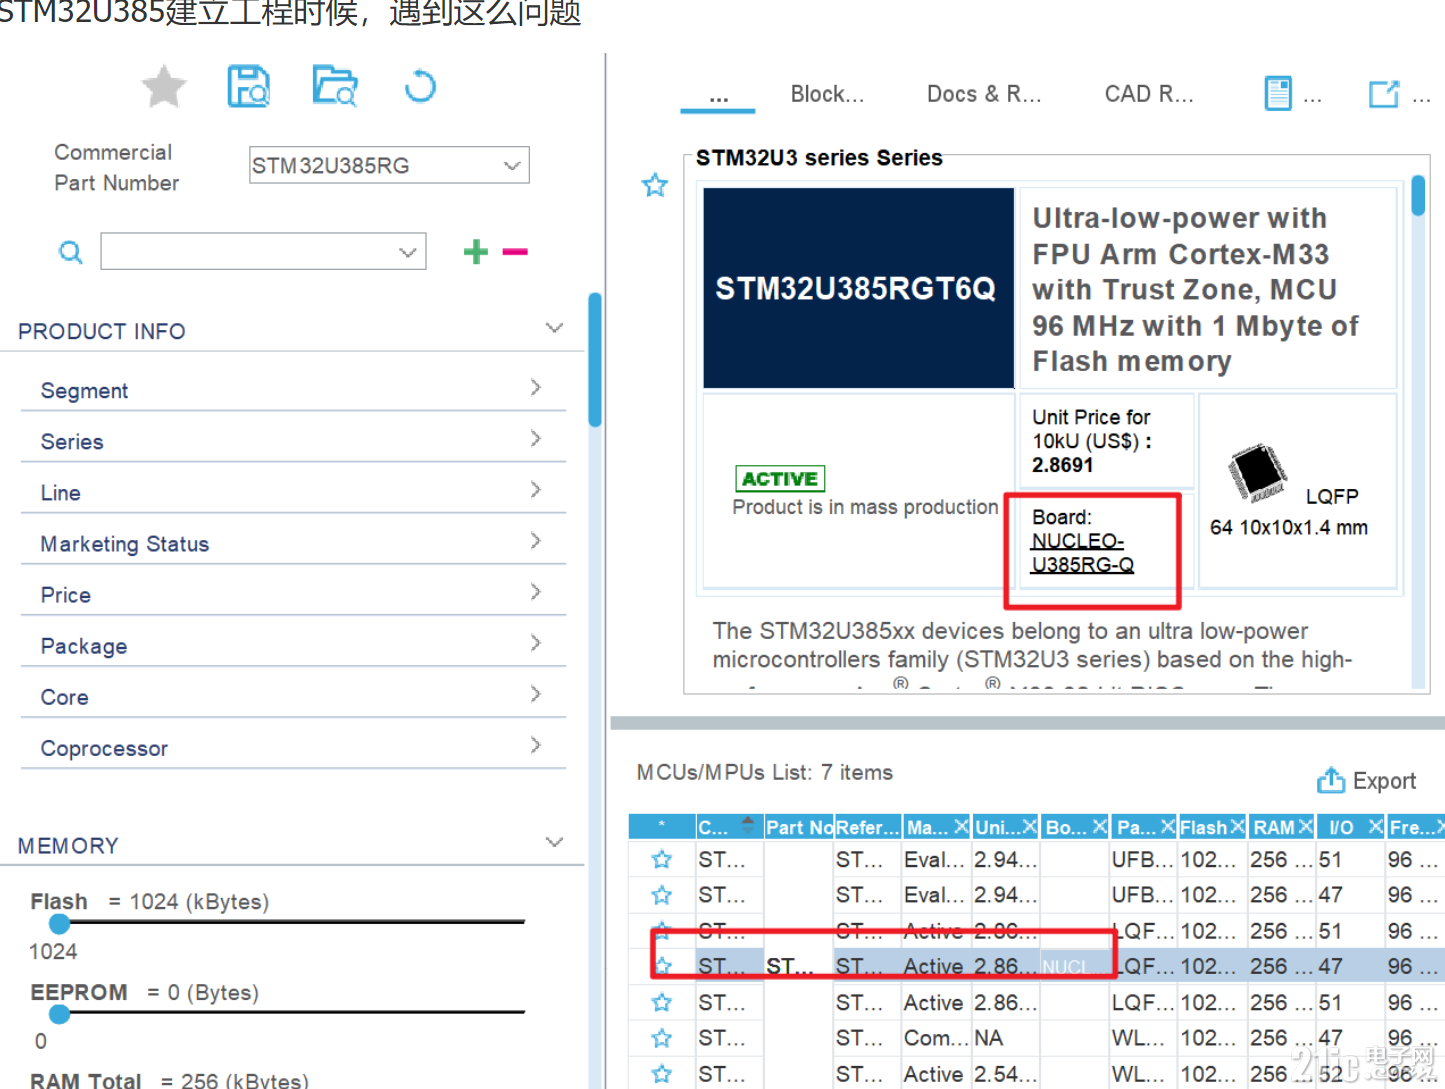The width and height of the screenshot is (1445, 1089).
Task: Toggle favorite star in Eval row with 47 I/O
Action: click(x=661, y=894)
